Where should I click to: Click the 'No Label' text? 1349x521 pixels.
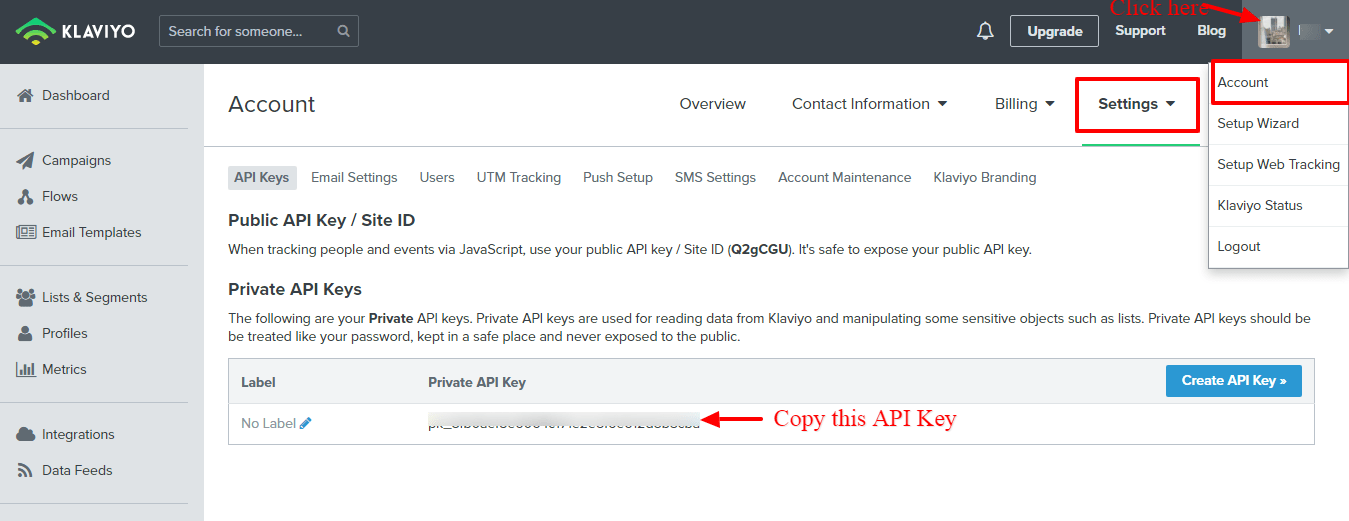pos(268,423)
